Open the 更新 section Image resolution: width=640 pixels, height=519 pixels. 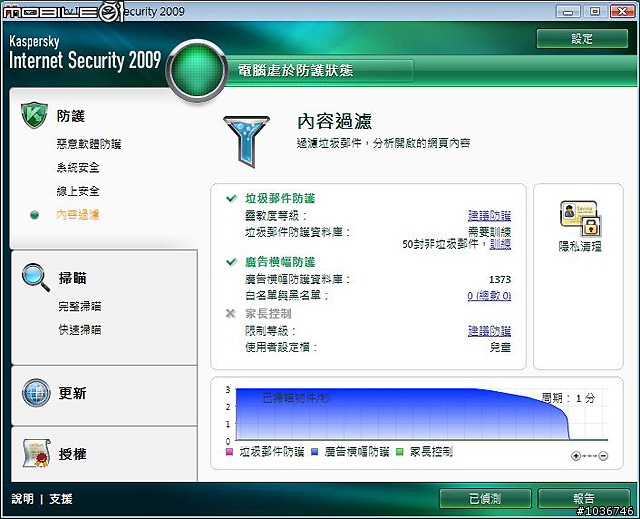tap(72, 393)
